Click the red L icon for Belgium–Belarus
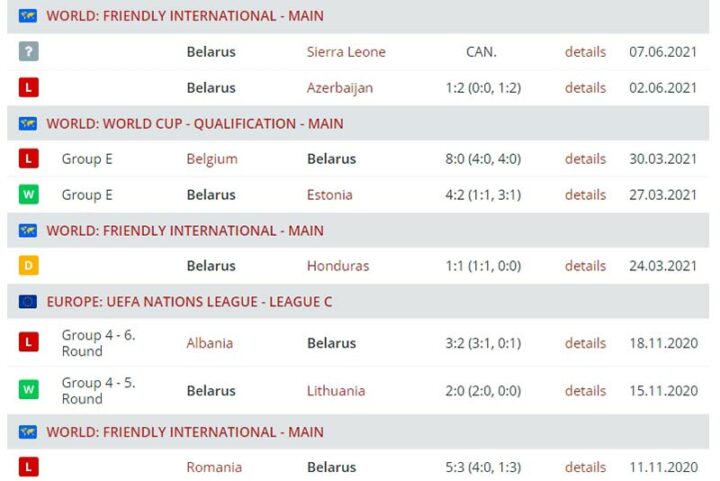The image size is (720, 481). [28, 159]
